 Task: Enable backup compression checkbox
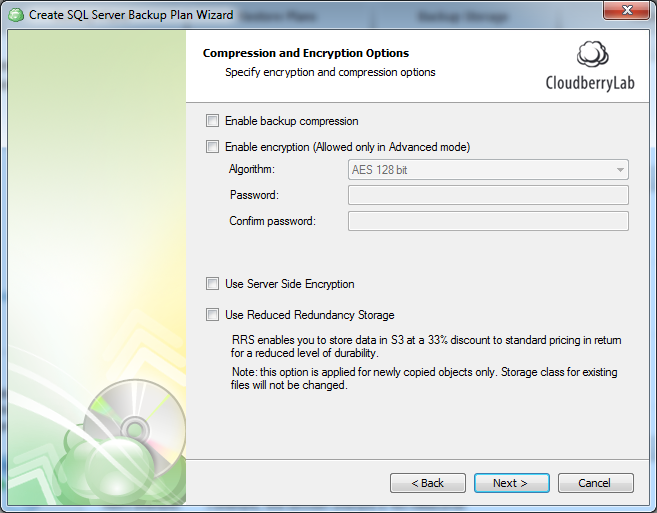pyautogui.click(x=212, y=121)
